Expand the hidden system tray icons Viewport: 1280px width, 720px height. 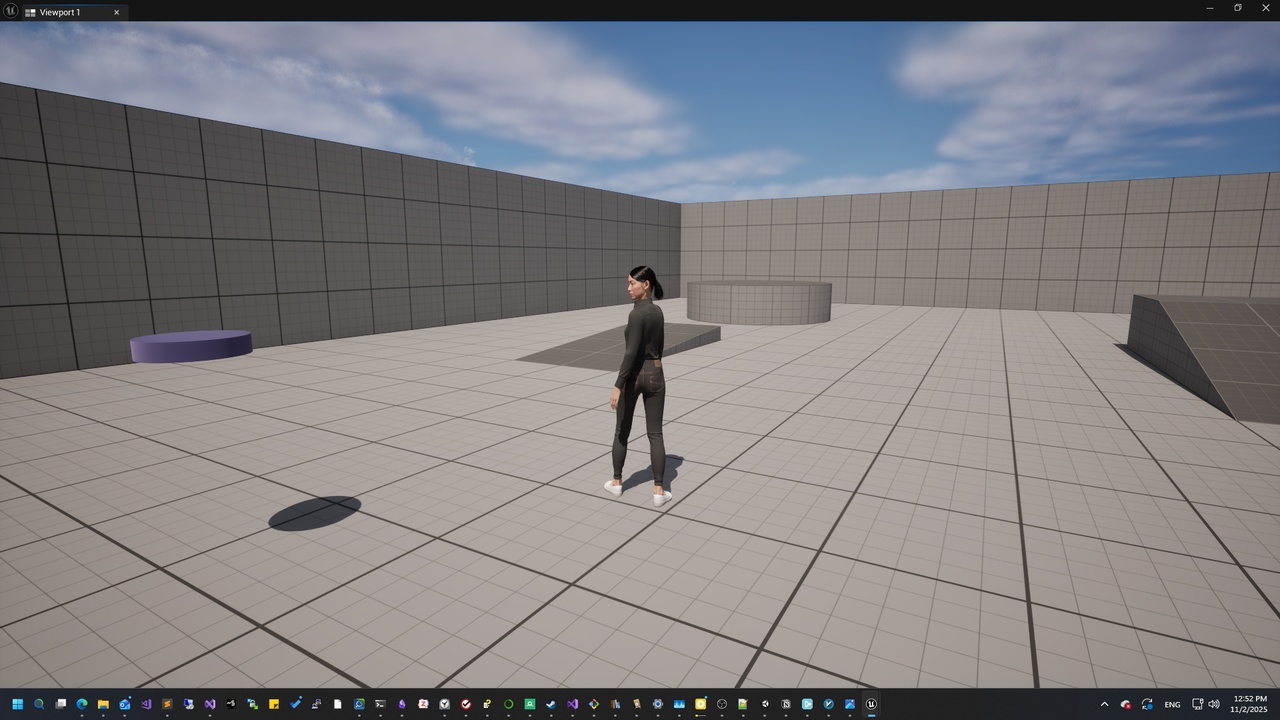(x=1104, y=704)
